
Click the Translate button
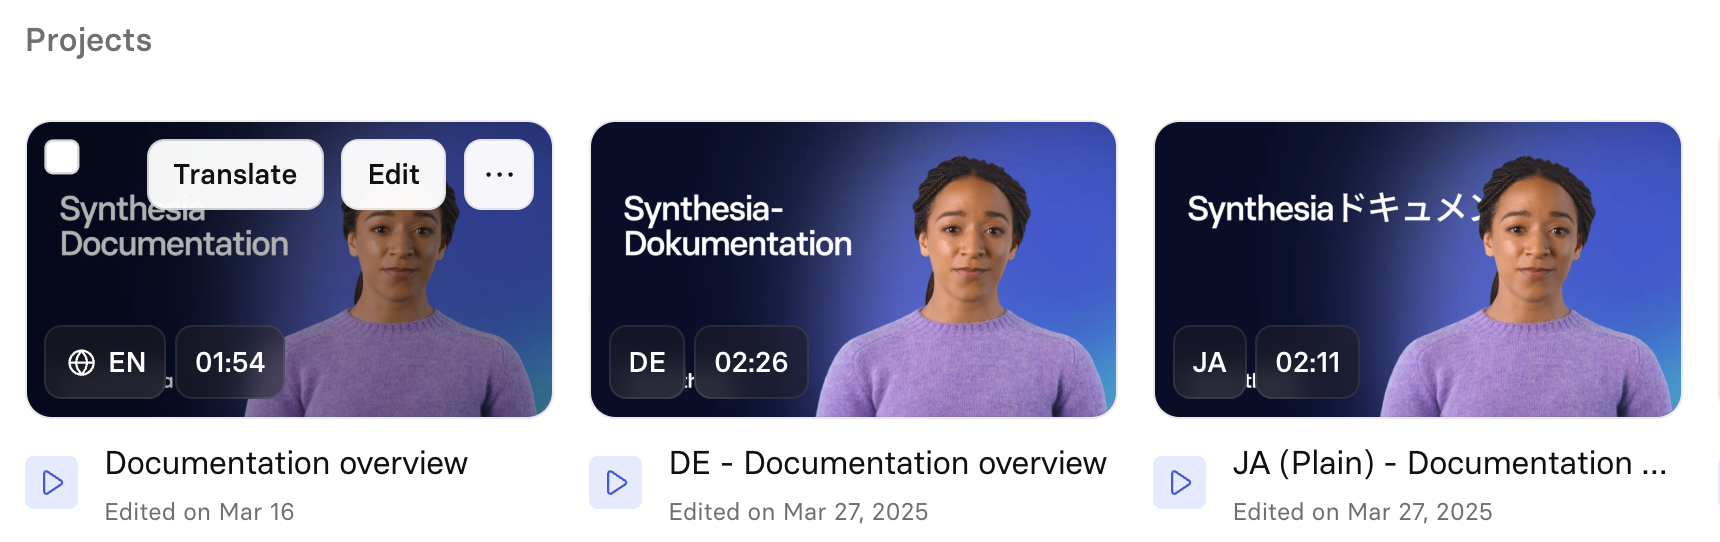pyautogui.click(x=235, y=174)
